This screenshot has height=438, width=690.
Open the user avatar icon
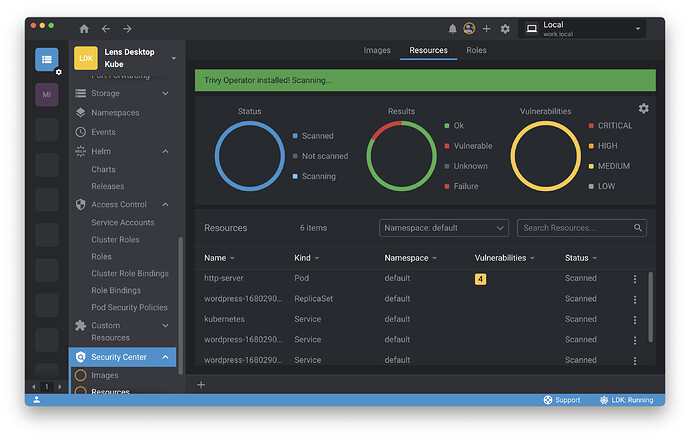469,29
